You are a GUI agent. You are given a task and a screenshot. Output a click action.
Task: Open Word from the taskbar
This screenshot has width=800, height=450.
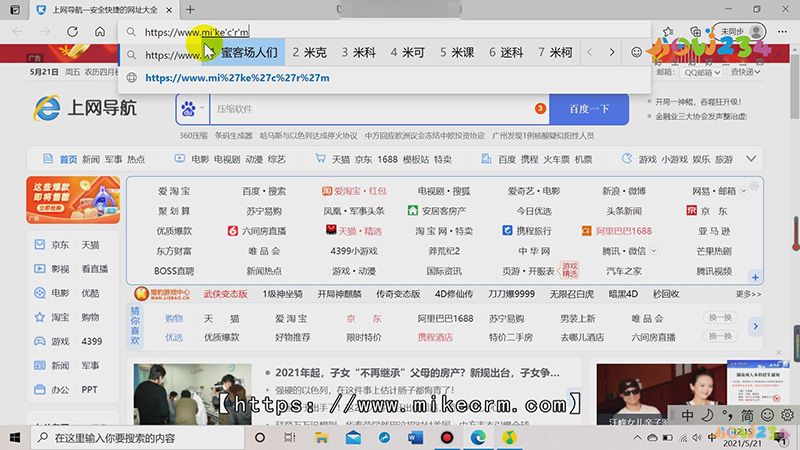(x=415, y=438)
